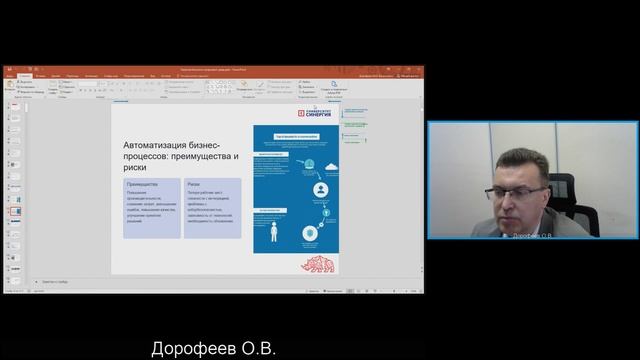The height and width of the screenshot is (360, 640).
Task: Select the Преимущества text box on slide
Action: pos(152,208)
